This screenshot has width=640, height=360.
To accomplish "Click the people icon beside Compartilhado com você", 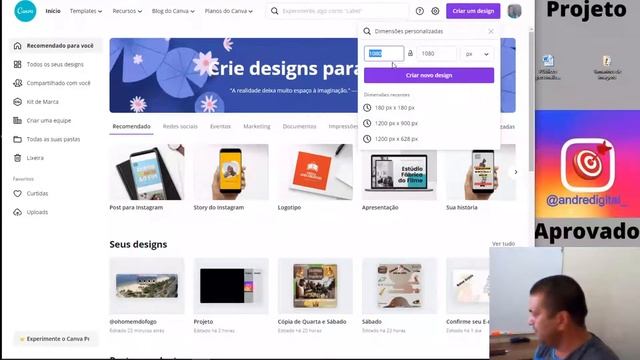I will click(x=18, y=83).
